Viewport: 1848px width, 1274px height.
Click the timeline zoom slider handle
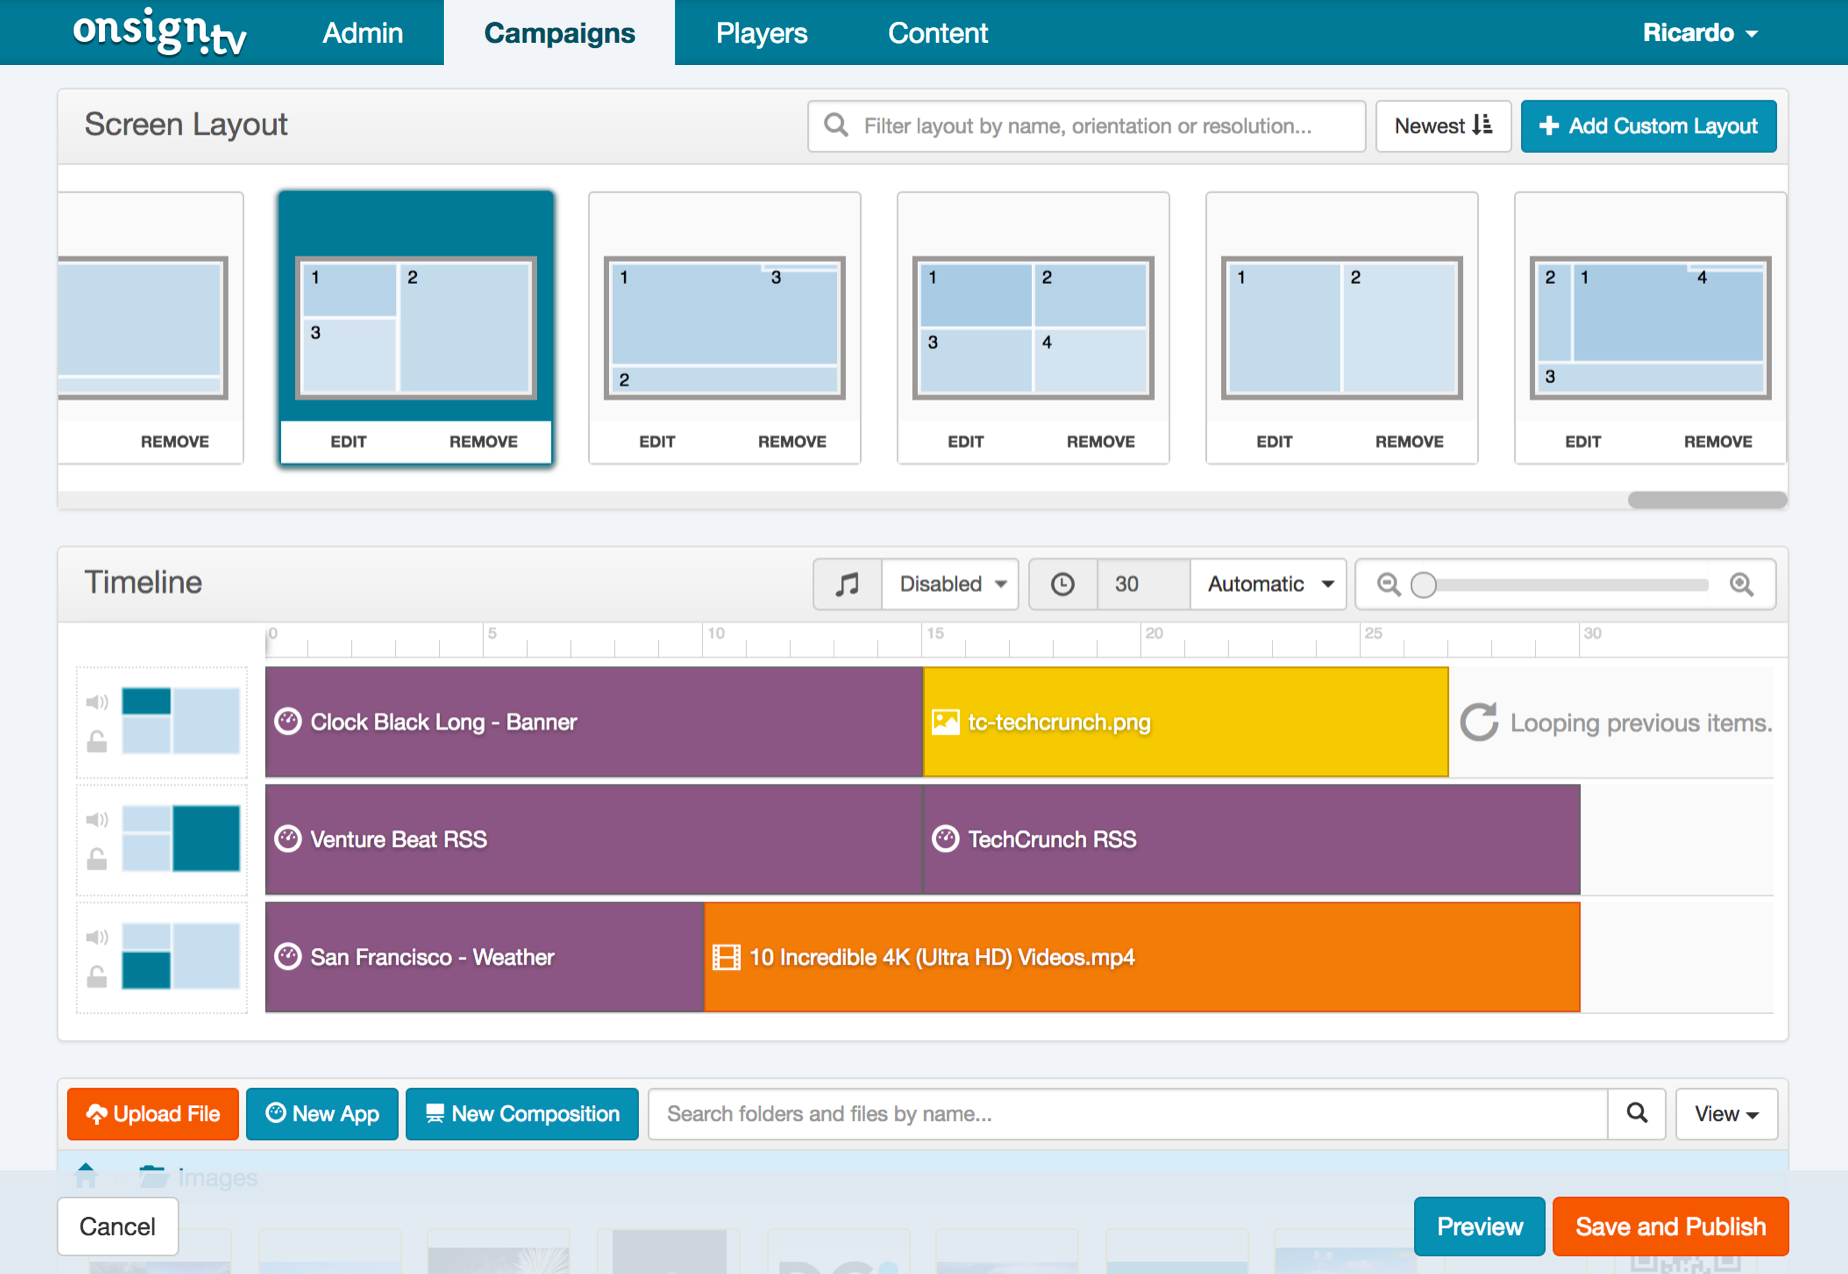tap(1423, 584)
